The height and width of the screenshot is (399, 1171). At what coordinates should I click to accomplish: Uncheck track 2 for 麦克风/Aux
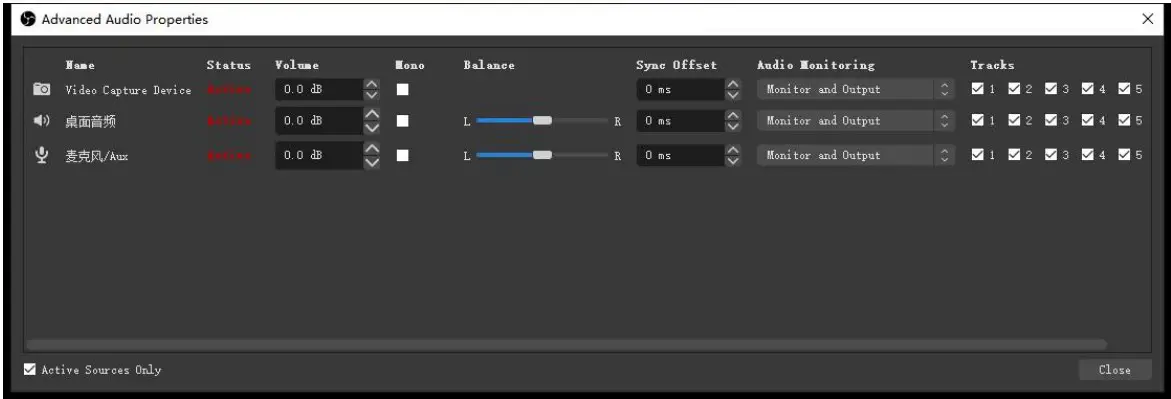[1014, 155]
